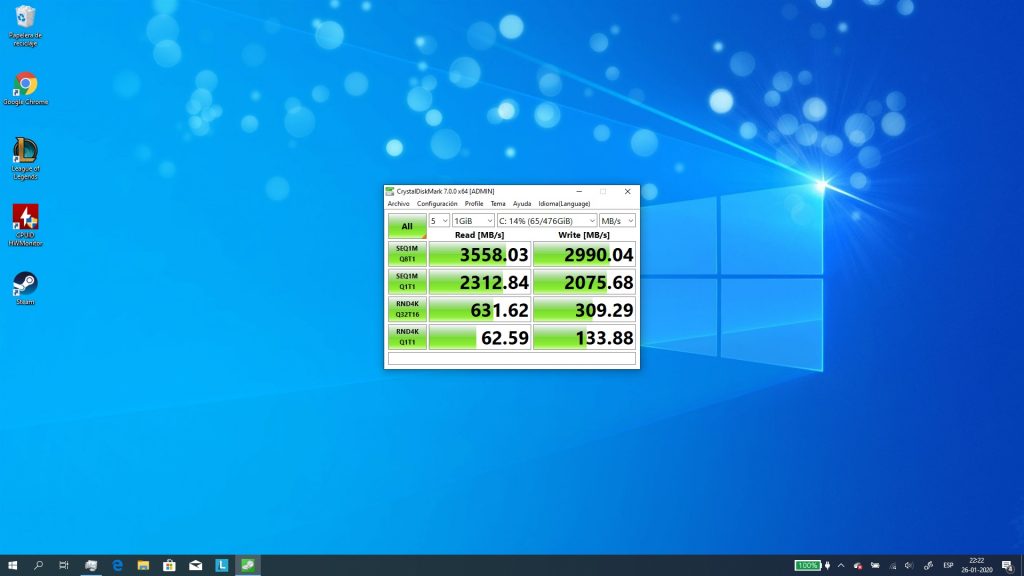This screenshot has width=1024, height=576.
Task: Click the SEQ1M Q8T1 read result 3558.03
Action: pyautogui.click(x=479, y=254)
